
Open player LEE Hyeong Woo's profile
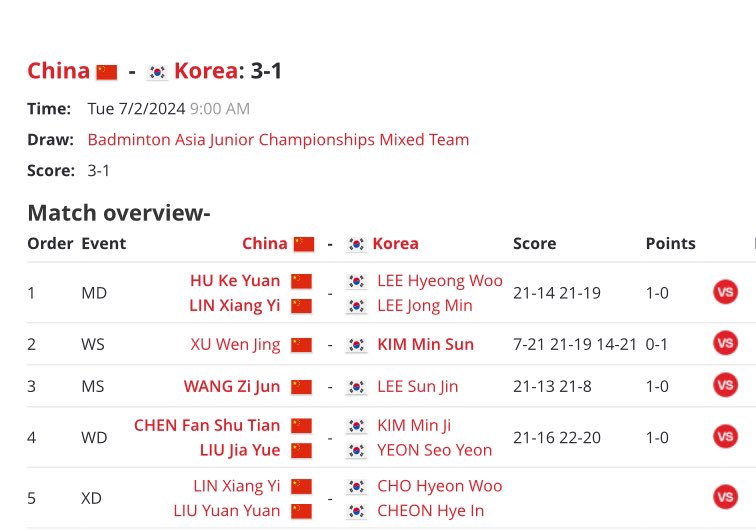[x=440, y=280]
